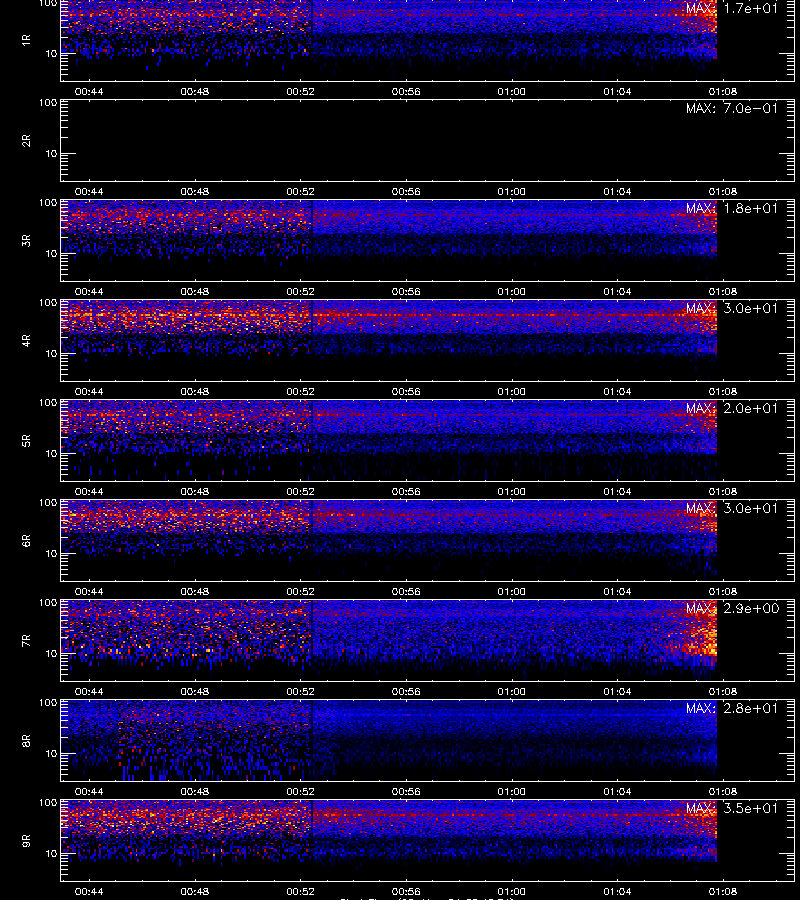Click the 00:52 time label below the 9R panel

300,891
